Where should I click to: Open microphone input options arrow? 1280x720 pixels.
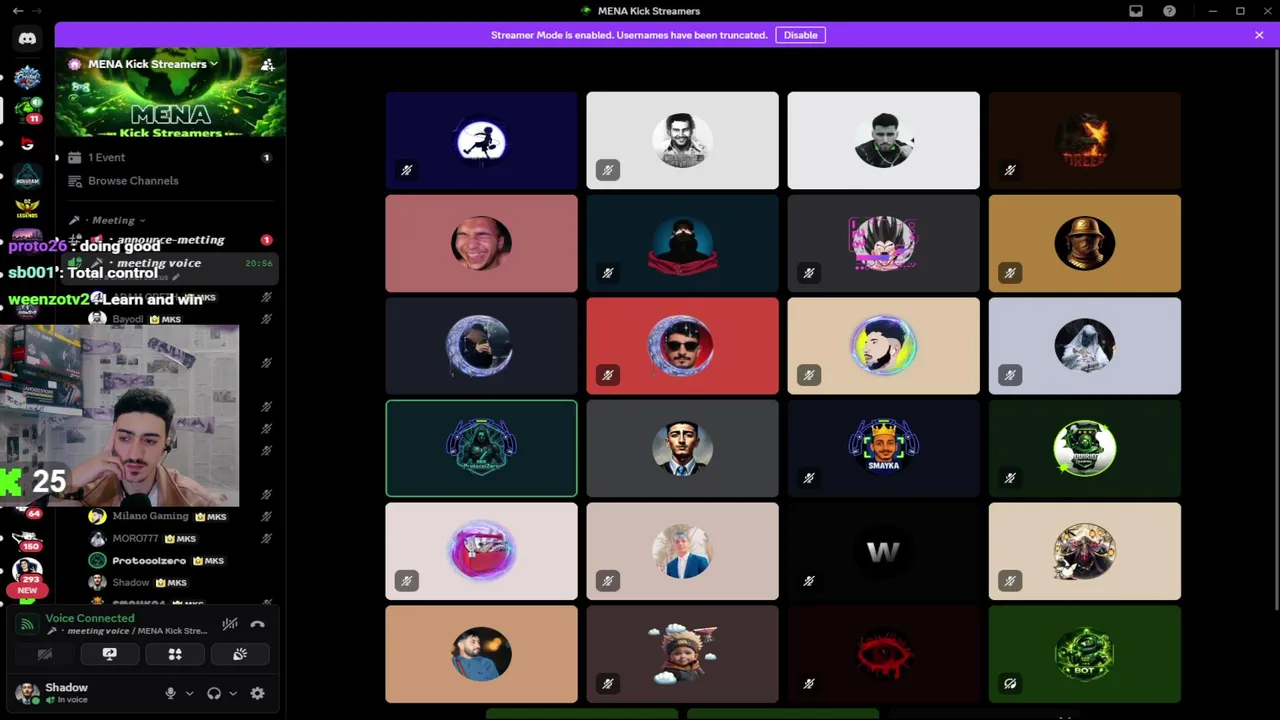189,693
